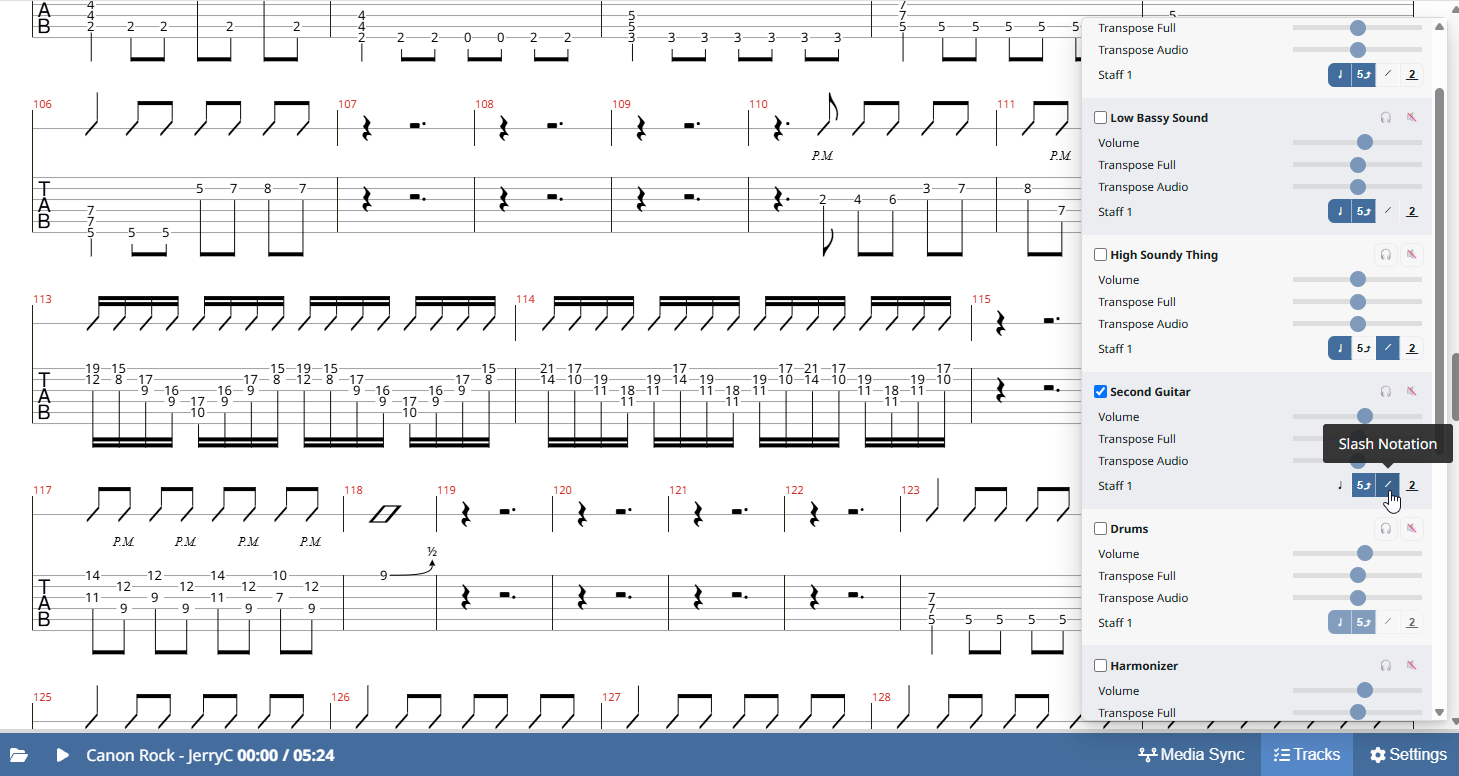Select the Low Bassy Sound checkbox

tap(1101, 118)
